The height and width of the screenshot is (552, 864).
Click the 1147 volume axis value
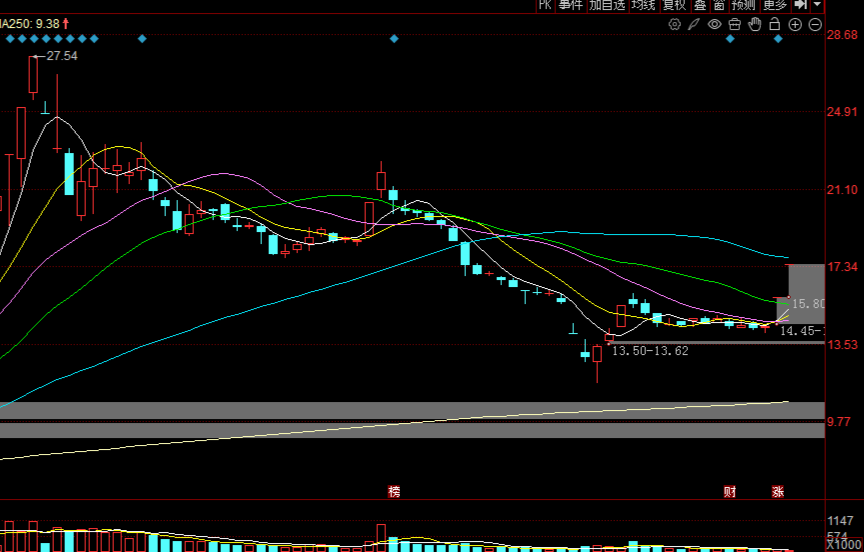coord(840,521)
